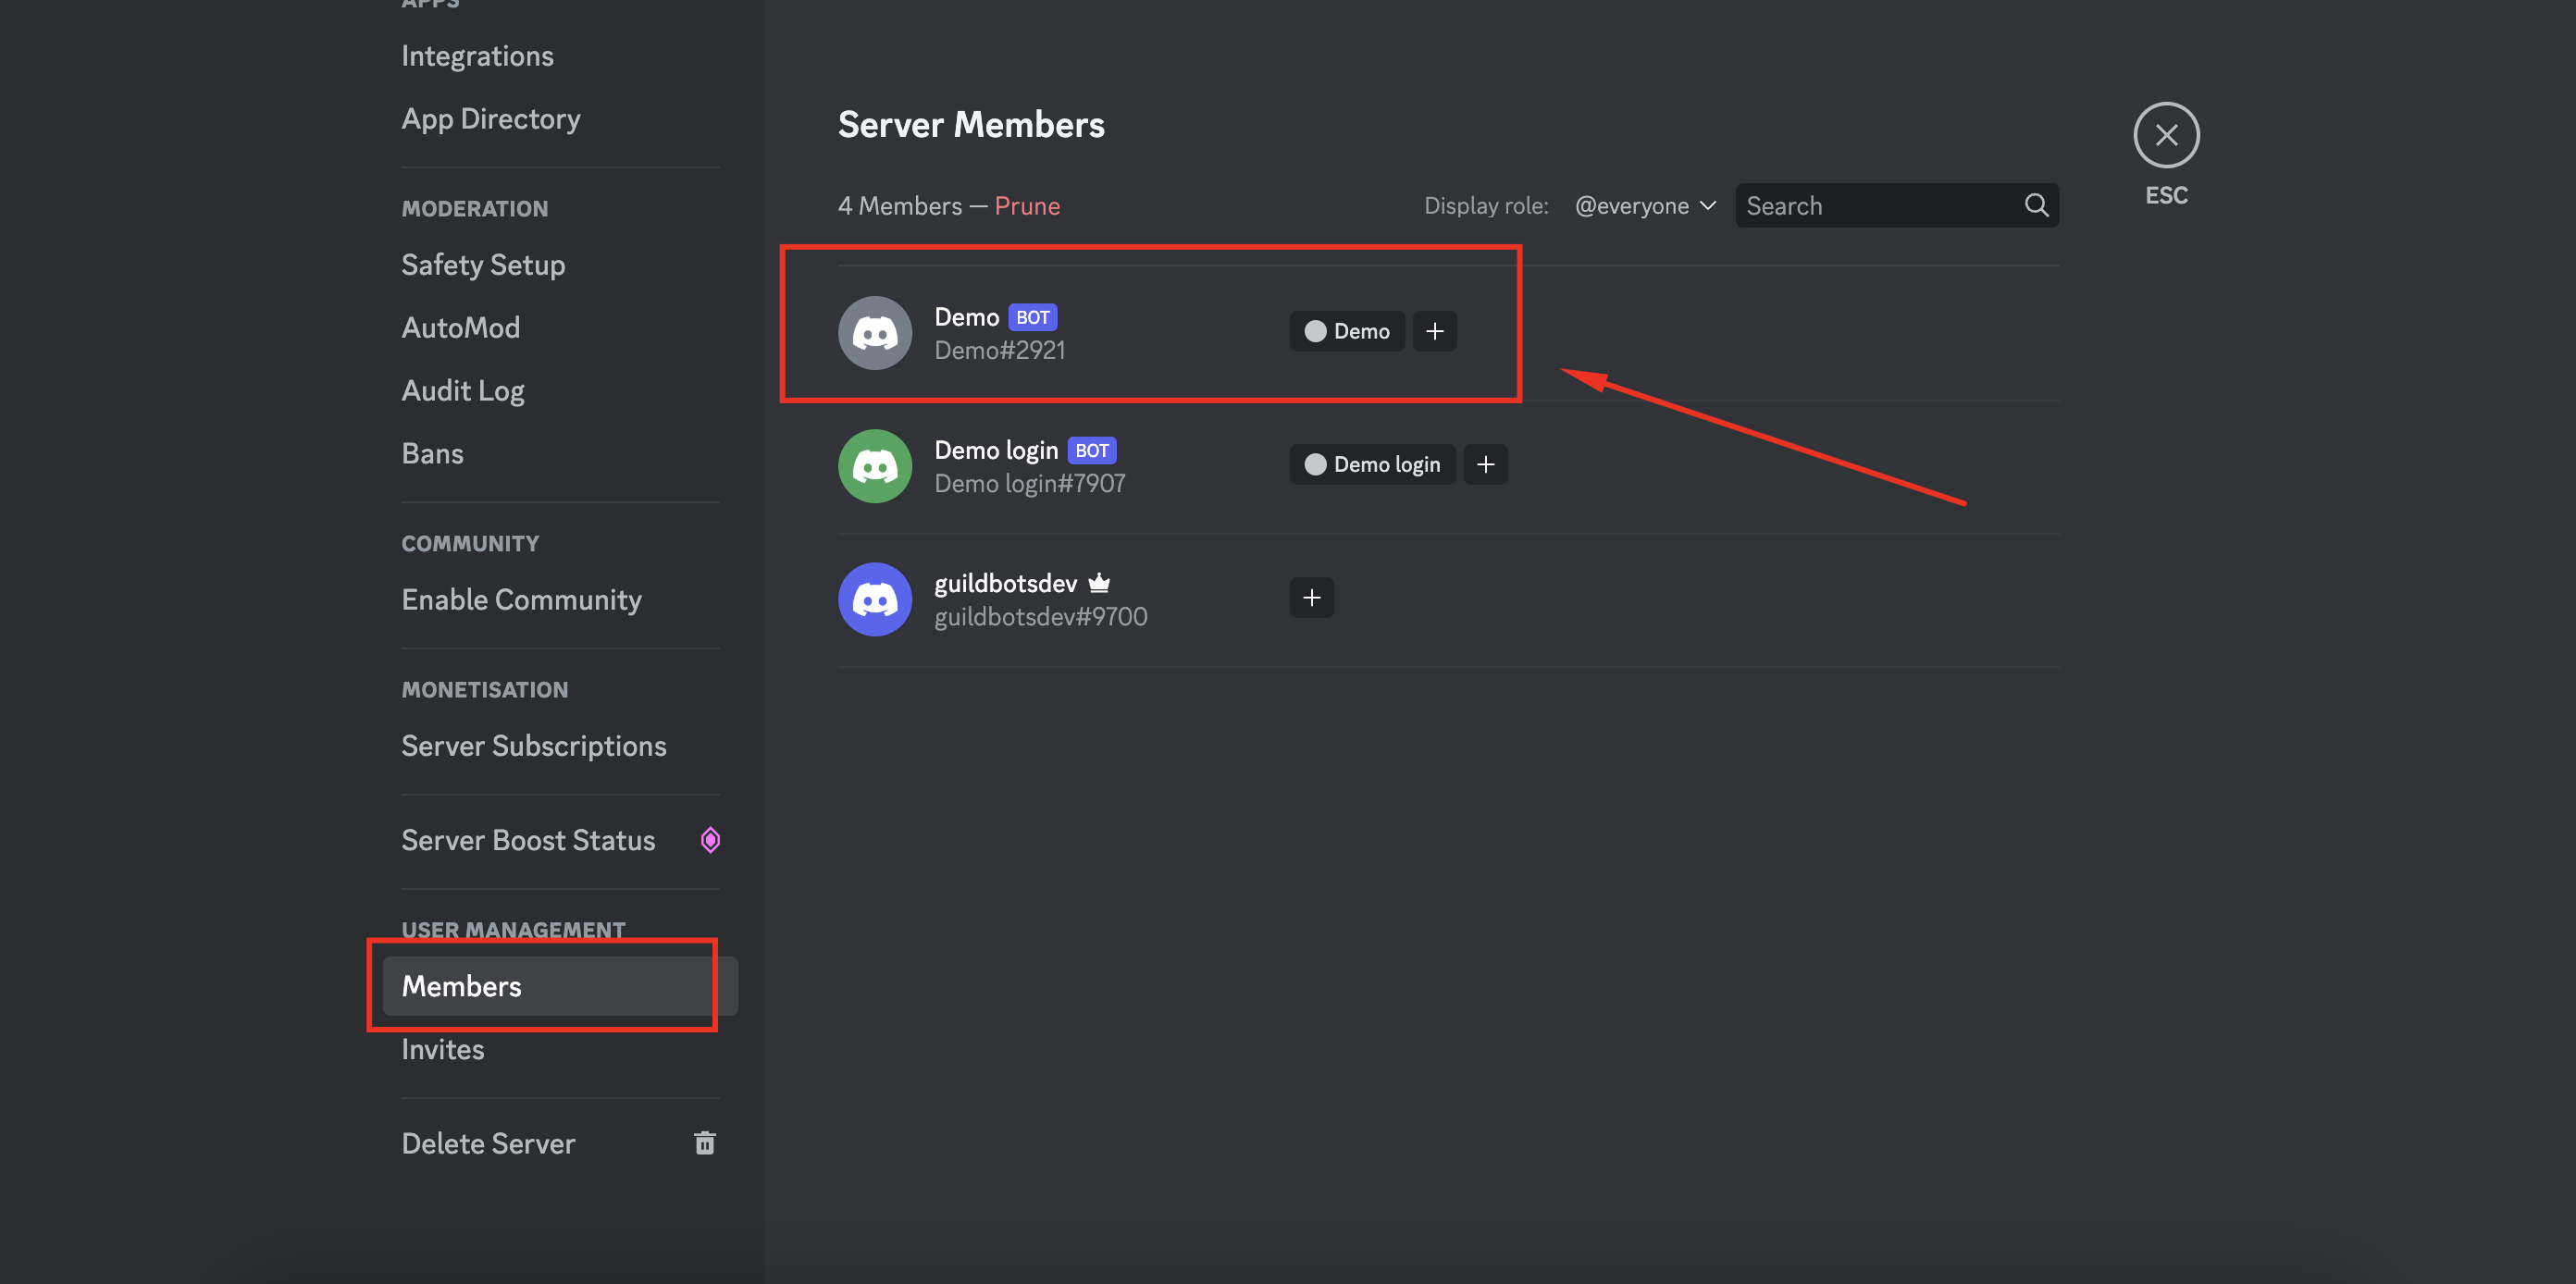Click the Demo role chip on Demo row
Screen dimensions: 2576x1284
pyautogui.click(x=1346, y=331)
